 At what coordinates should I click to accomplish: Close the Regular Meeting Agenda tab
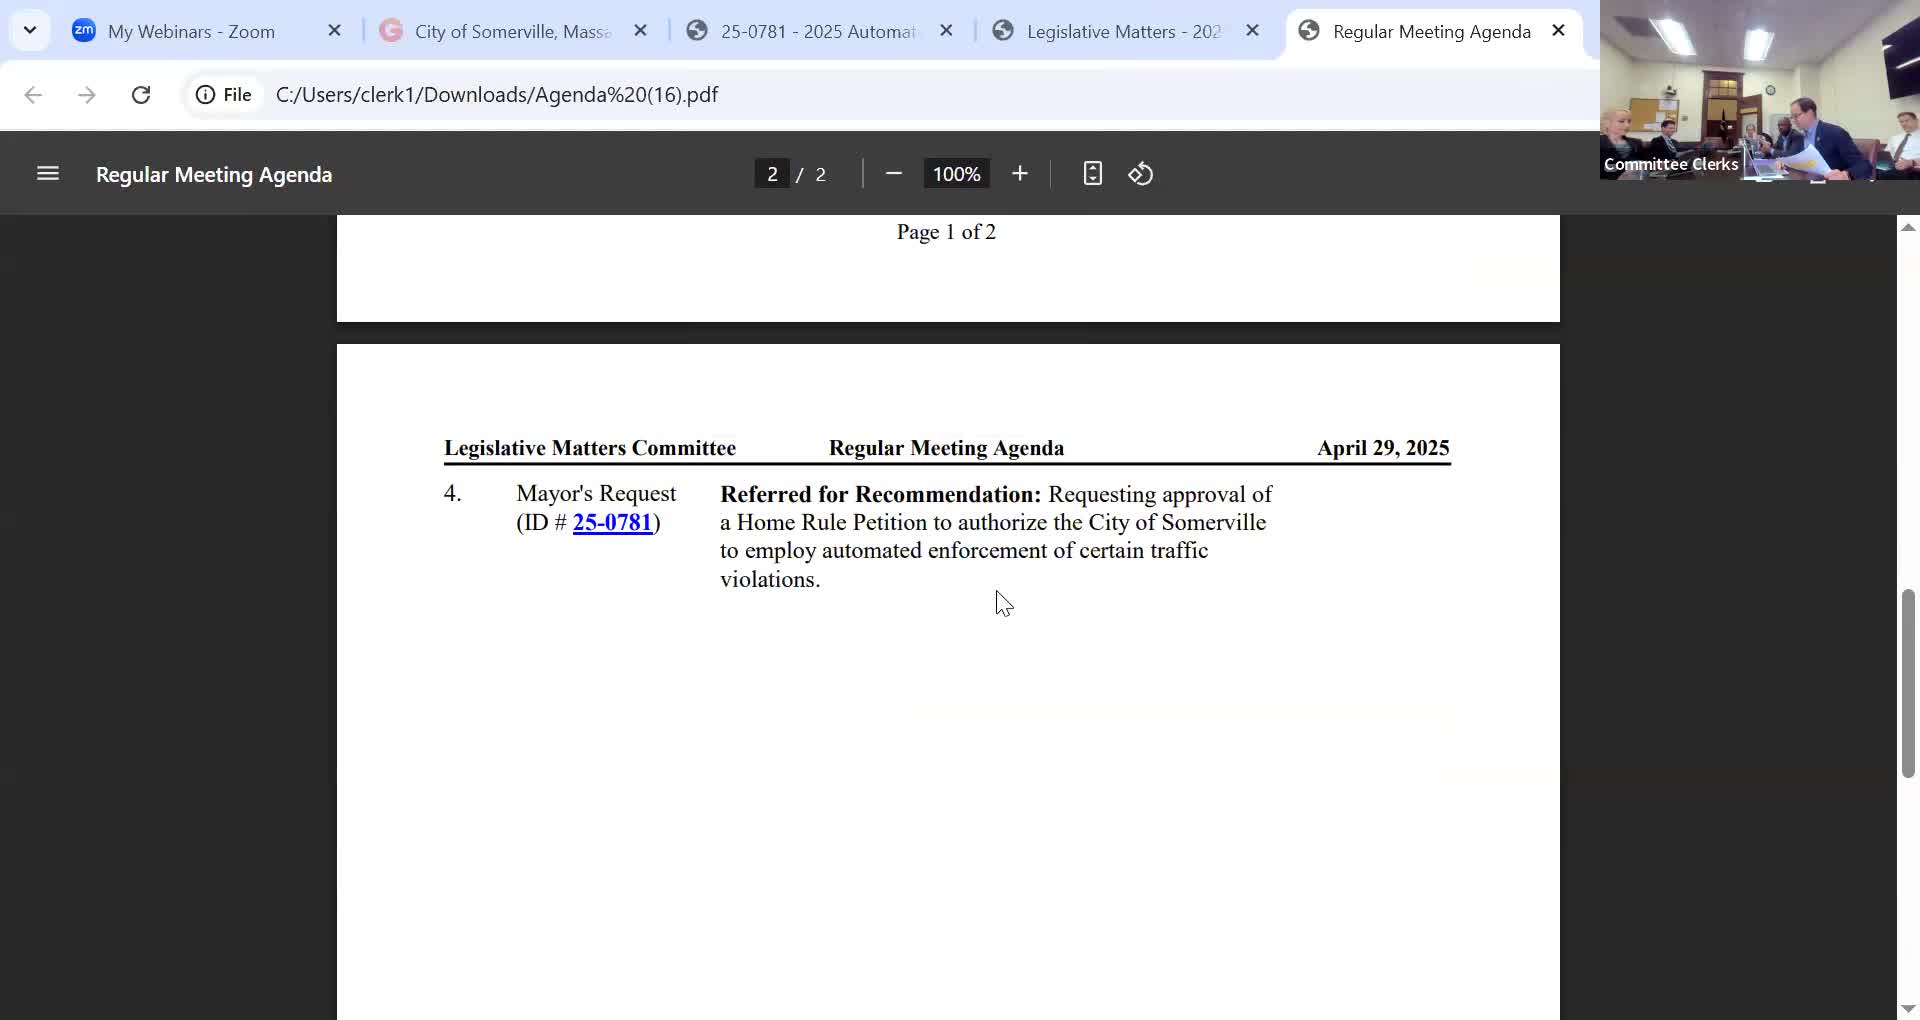pos(1558,31)
